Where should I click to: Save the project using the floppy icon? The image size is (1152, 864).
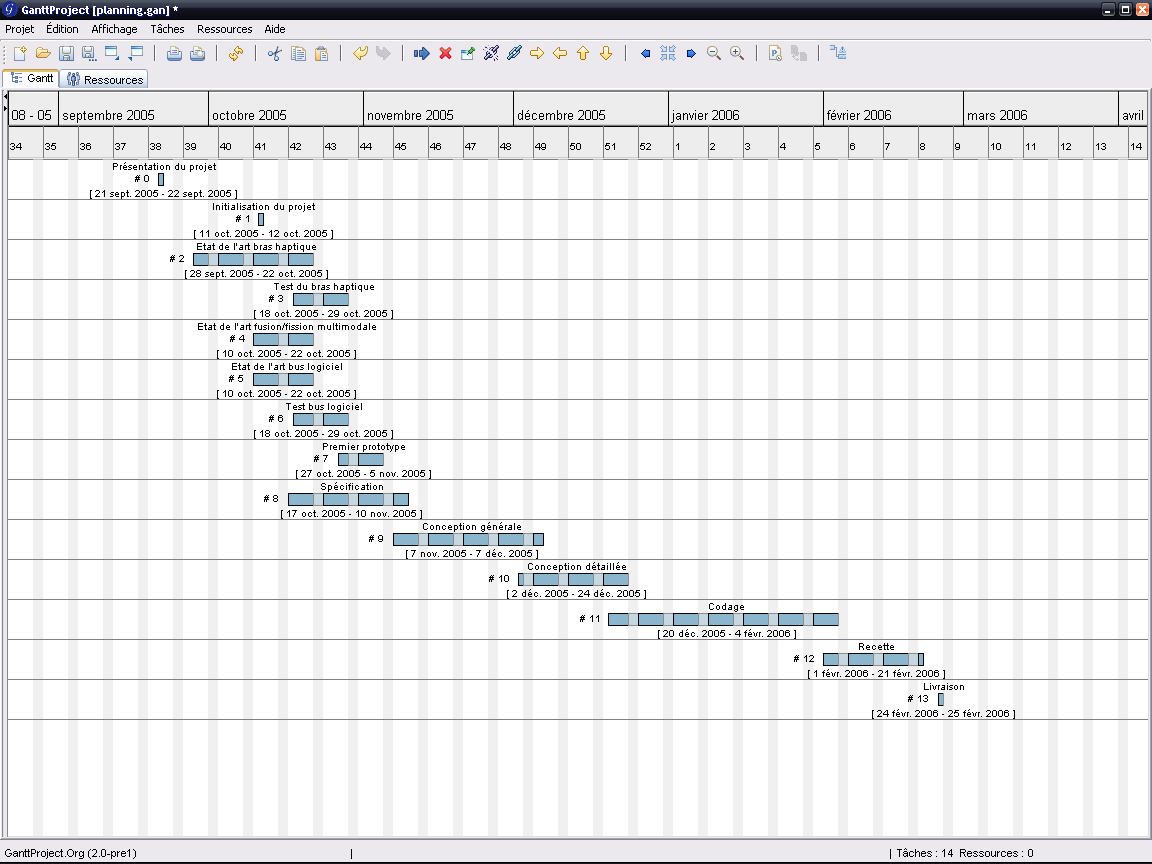66,53
